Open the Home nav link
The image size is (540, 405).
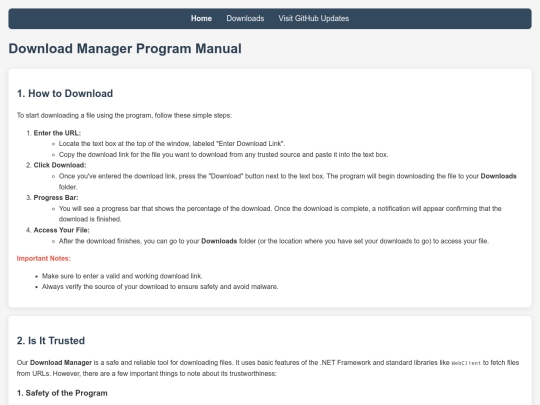point(201,18)
